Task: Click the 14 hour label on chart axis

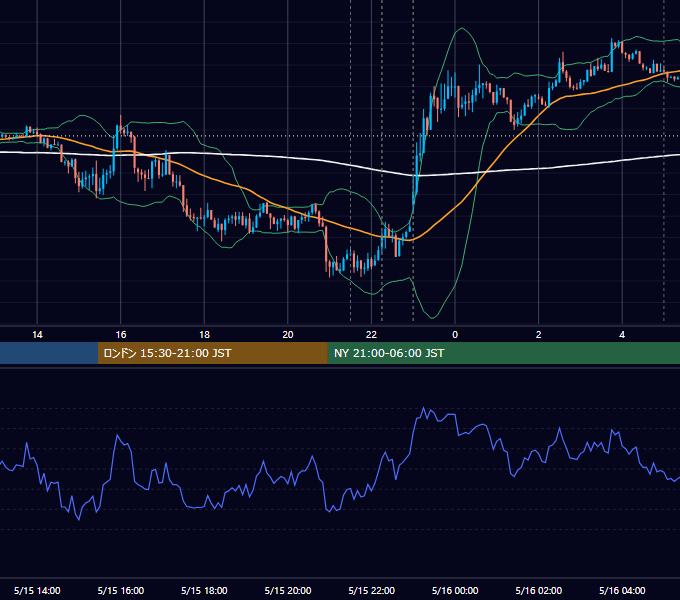Action: point(37,335)
